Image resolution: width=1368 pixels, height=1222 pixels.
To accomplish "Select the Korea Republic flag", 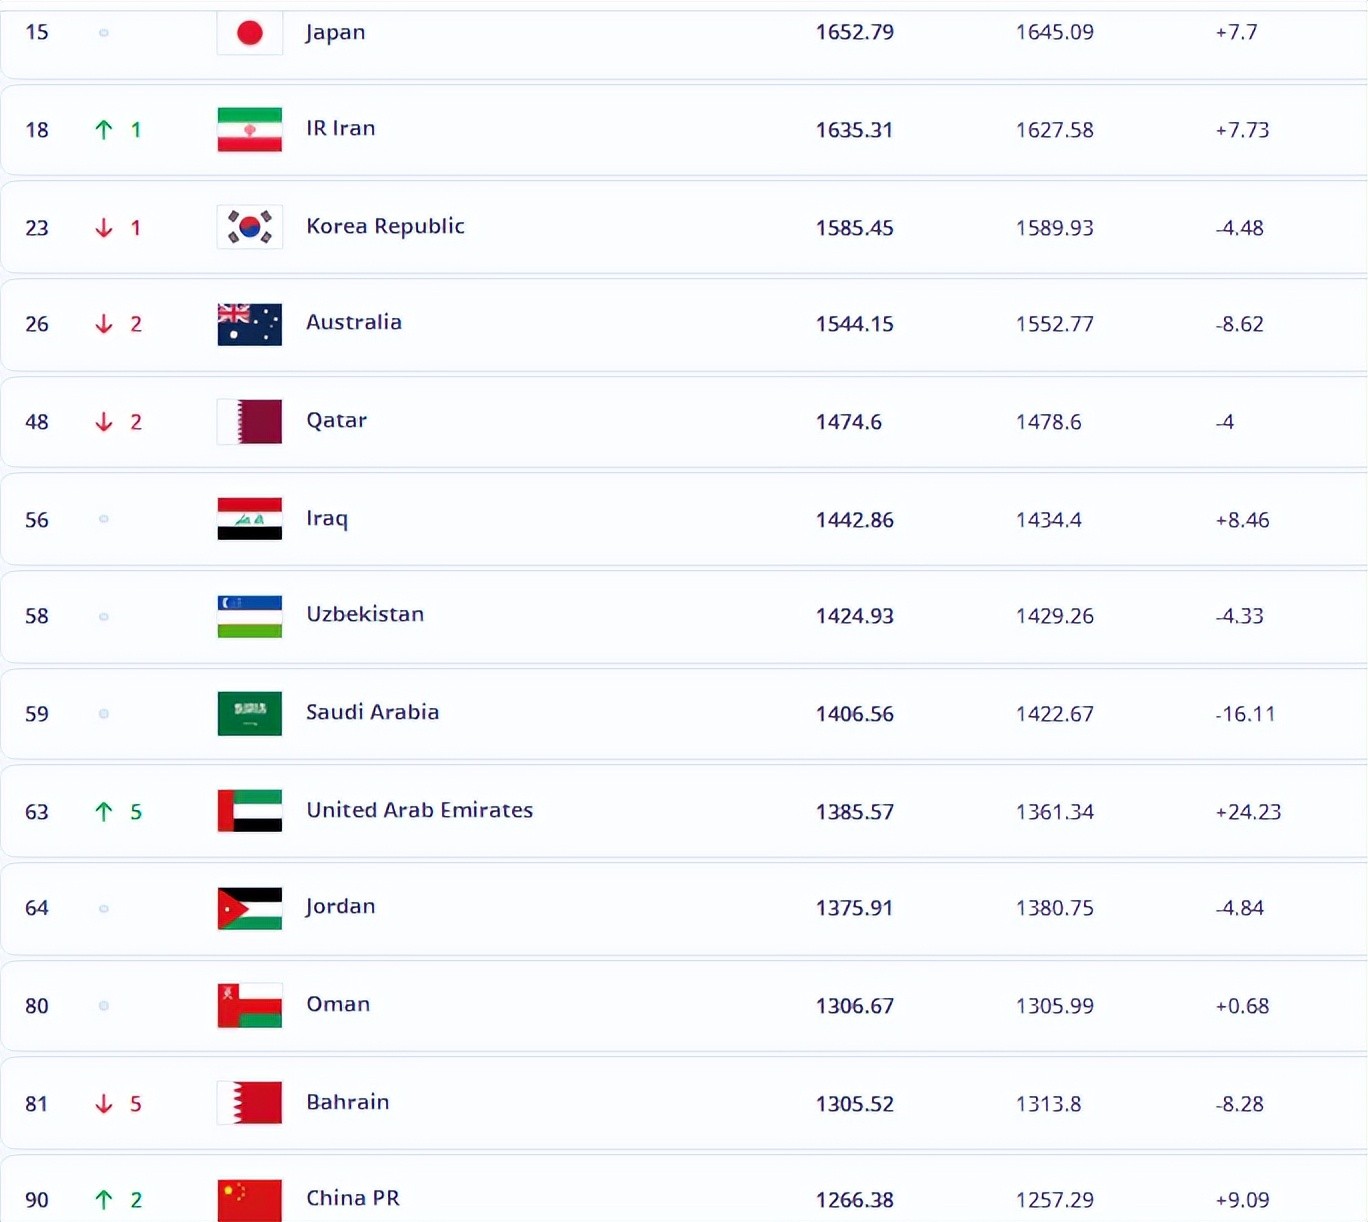I will 250,227.
